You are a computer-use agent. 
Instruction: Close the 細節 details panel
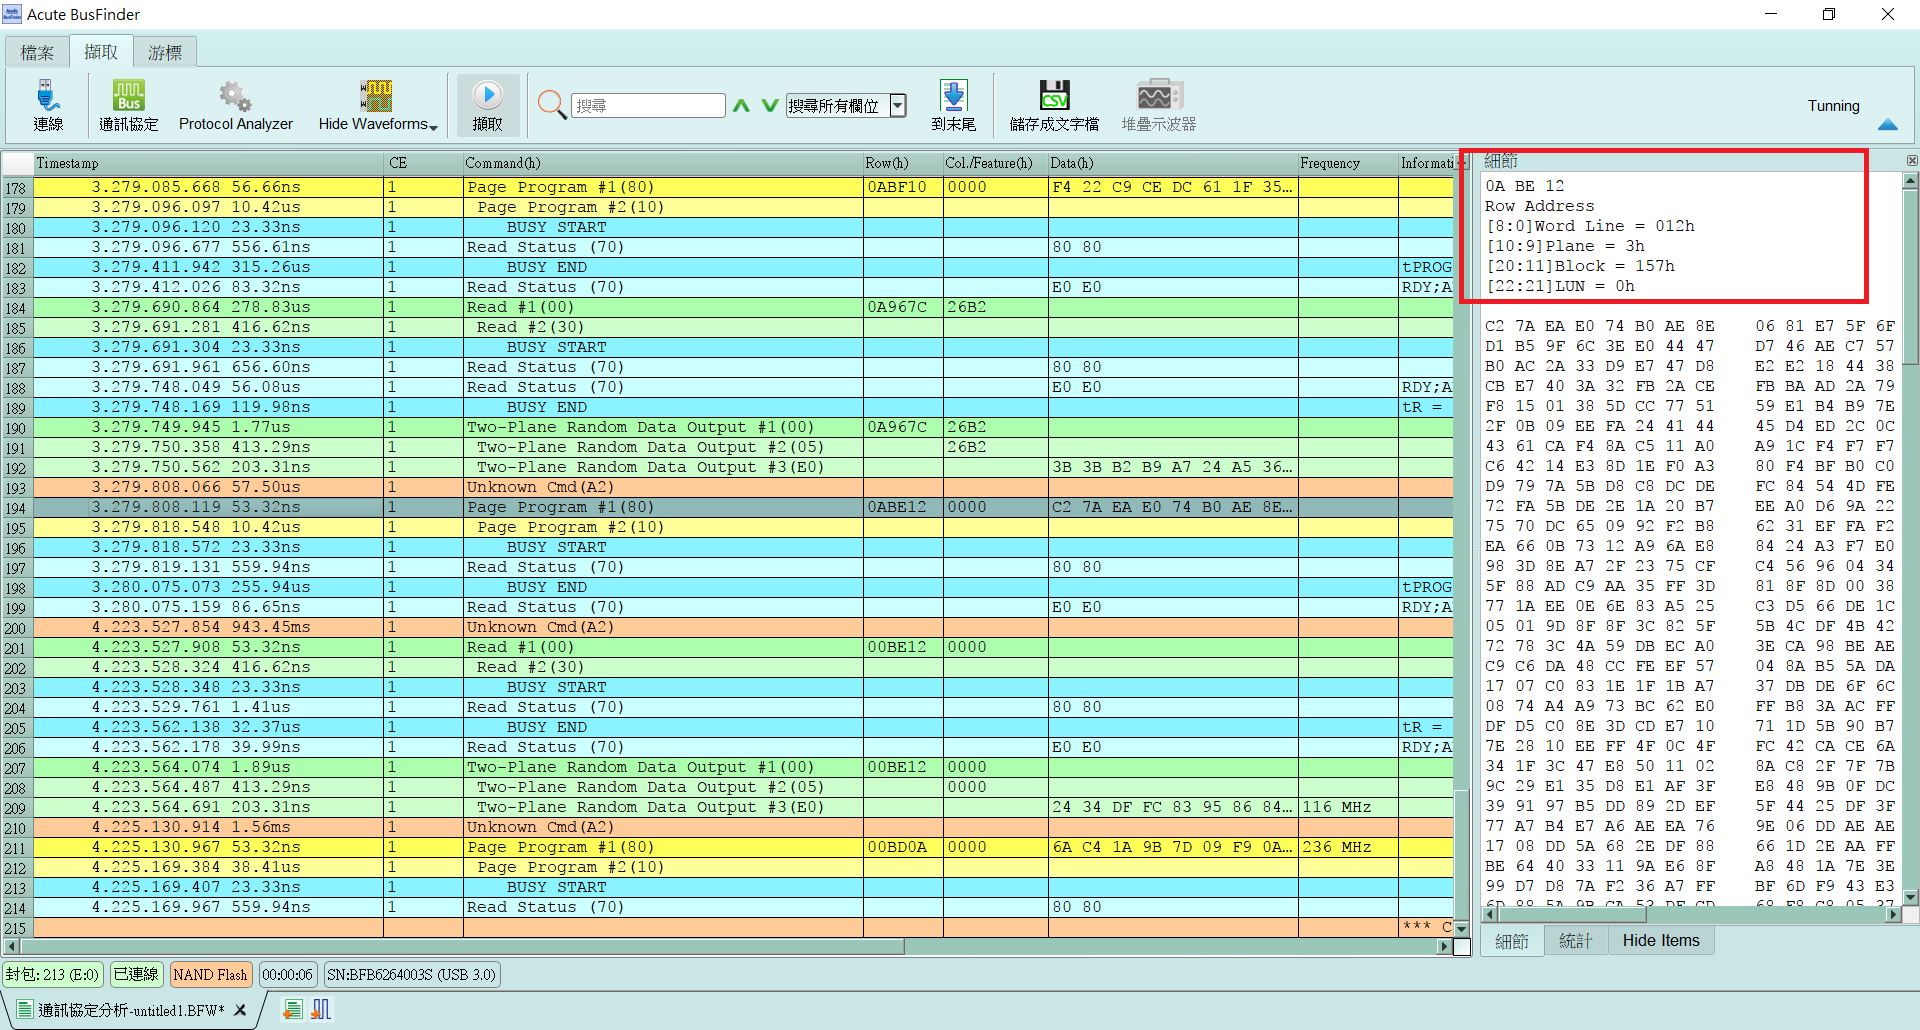(1912, 161)
